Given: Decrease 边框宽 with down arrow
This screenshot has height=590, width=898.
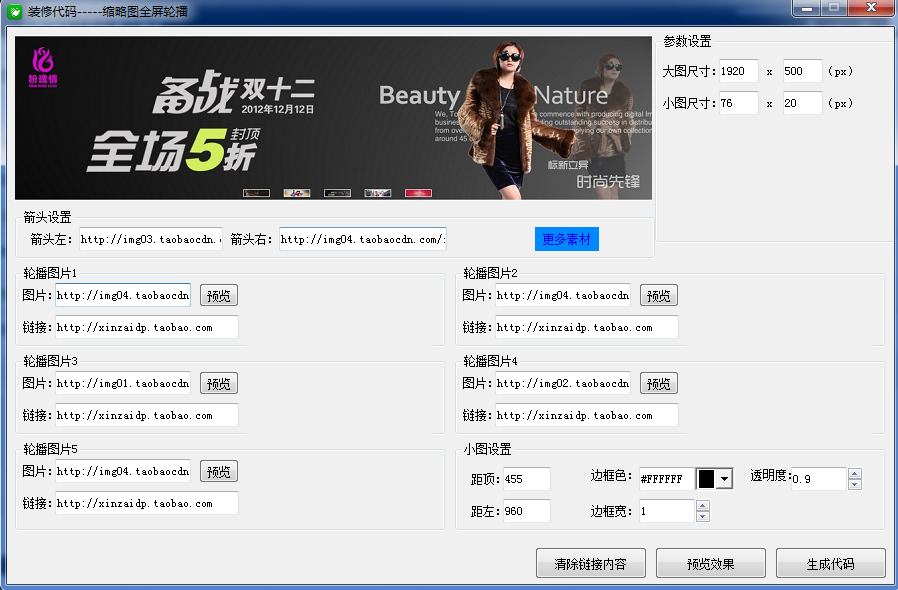Looking at the screenshot, I should click(x=703, y=517).
